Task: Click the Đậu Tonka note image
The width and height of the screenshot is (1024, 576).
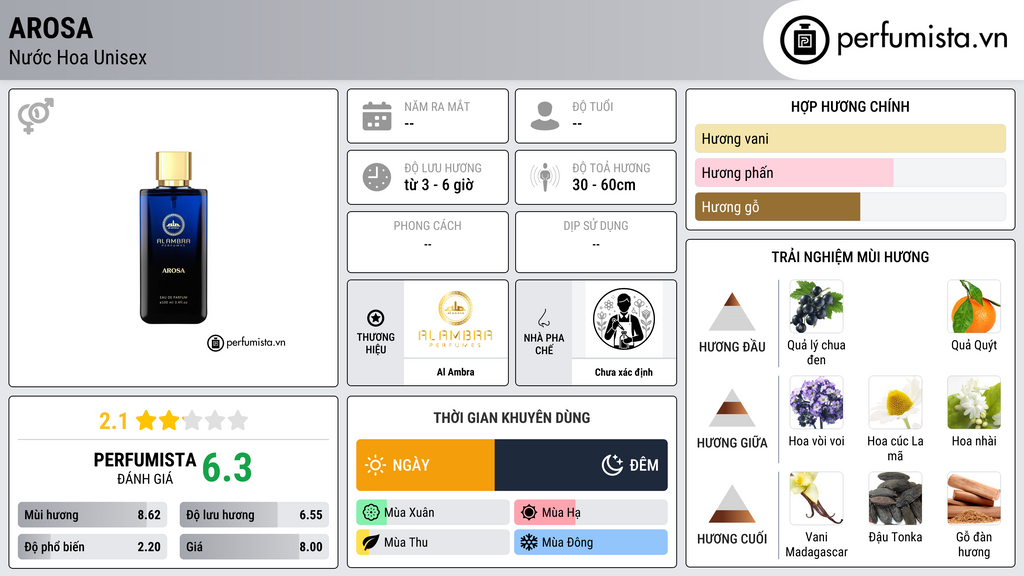Action: click(x=895, y=498)
